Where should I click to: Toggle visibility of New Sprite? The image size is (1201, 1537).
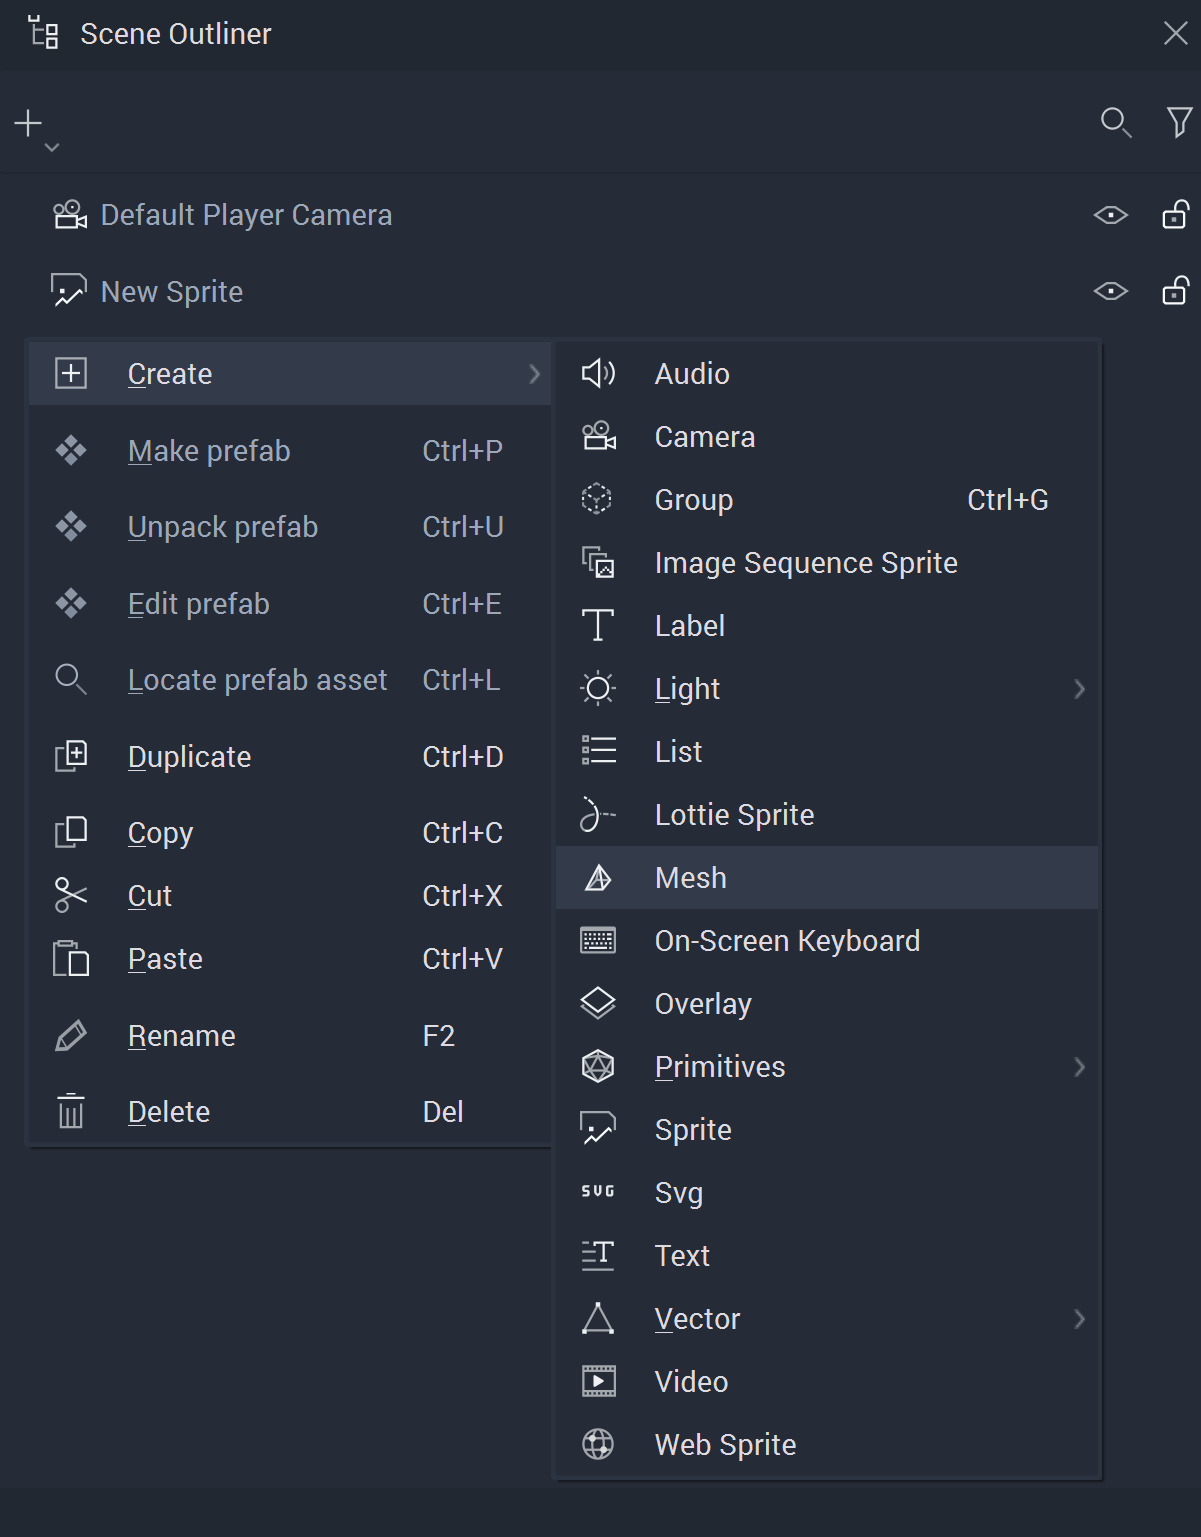tap(1110, 291)
